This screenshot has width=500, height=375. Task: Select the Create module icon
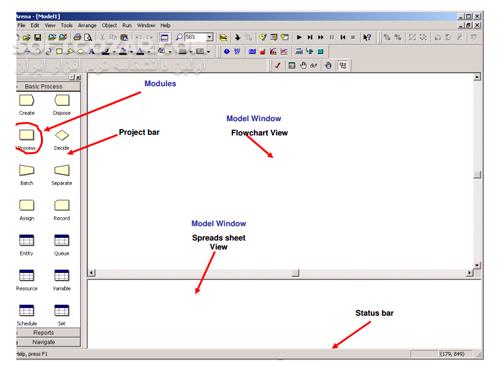27,100
